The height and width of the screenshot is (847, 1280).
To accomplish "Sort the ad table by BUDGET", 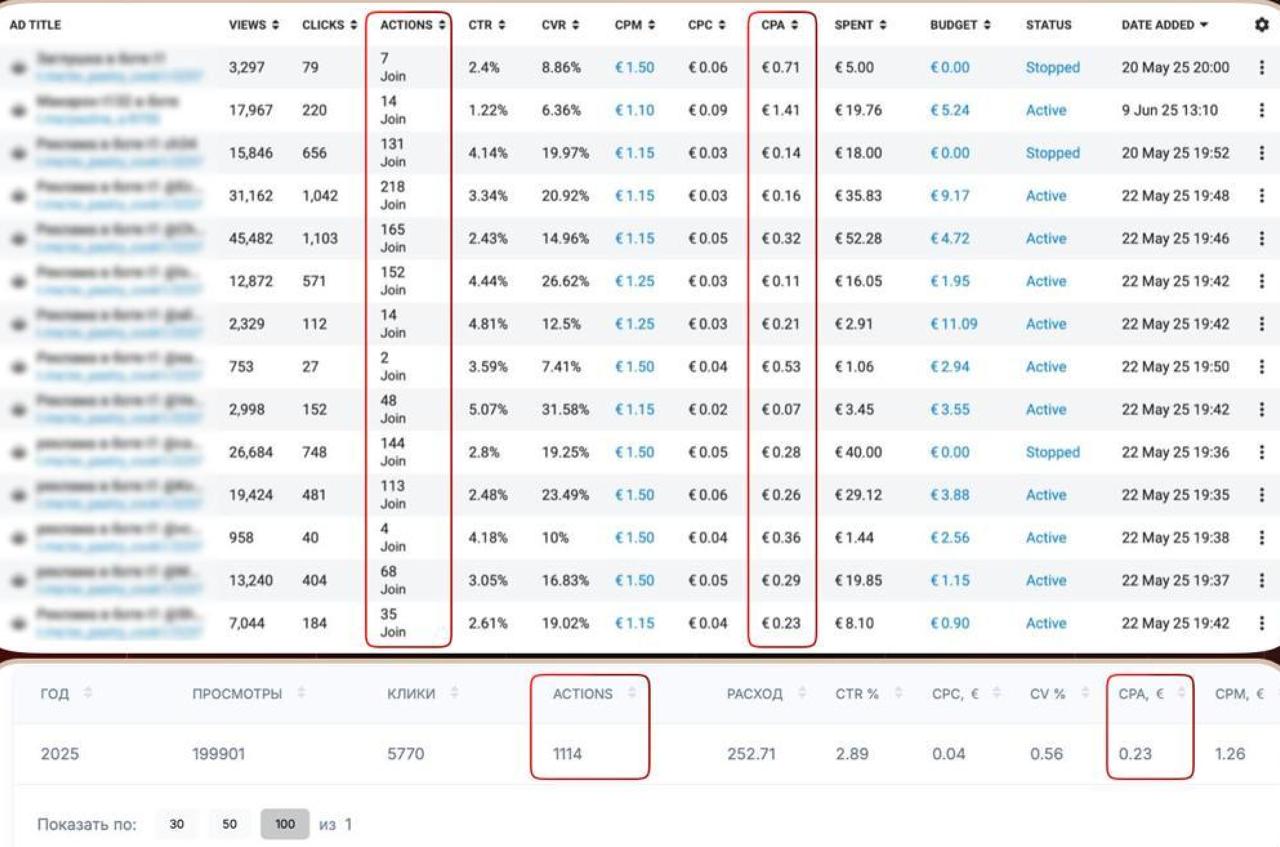I will 961,24.
